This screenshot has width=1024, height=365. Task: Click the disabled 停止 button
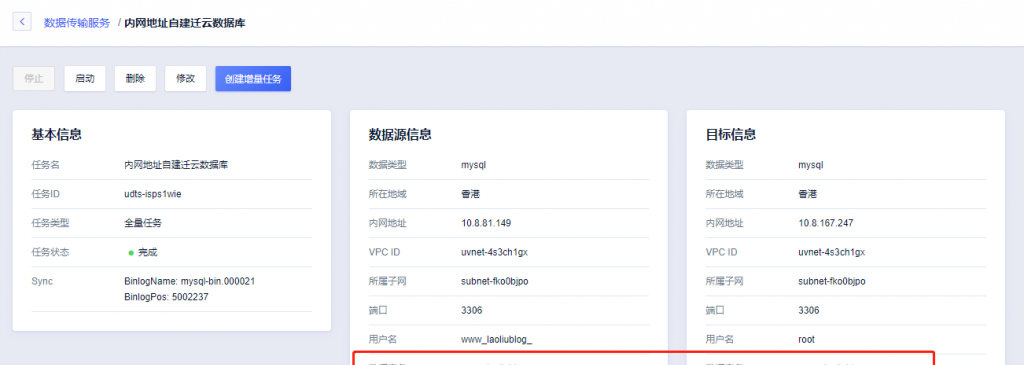(x=34, y=78)
